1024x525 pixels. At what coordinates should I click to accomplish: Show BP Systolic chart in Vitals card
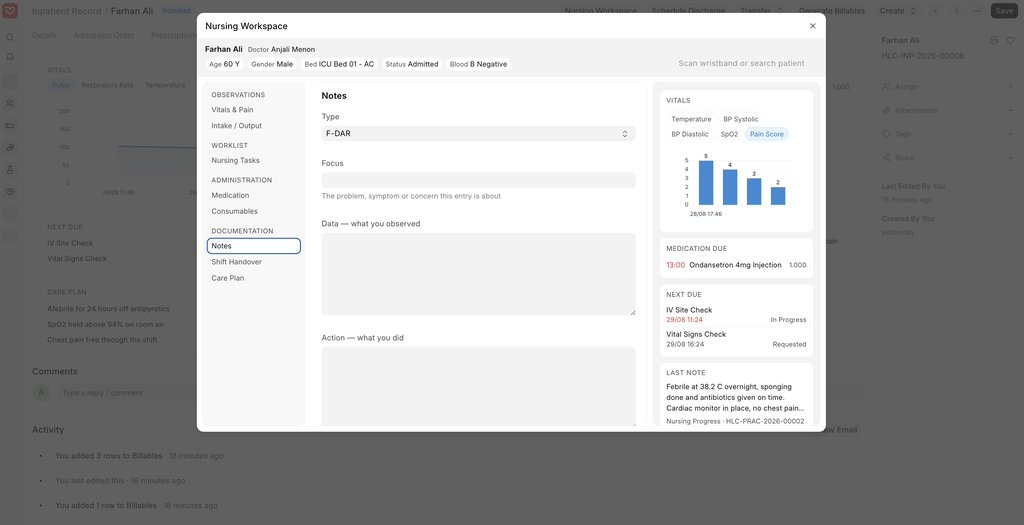741,119
